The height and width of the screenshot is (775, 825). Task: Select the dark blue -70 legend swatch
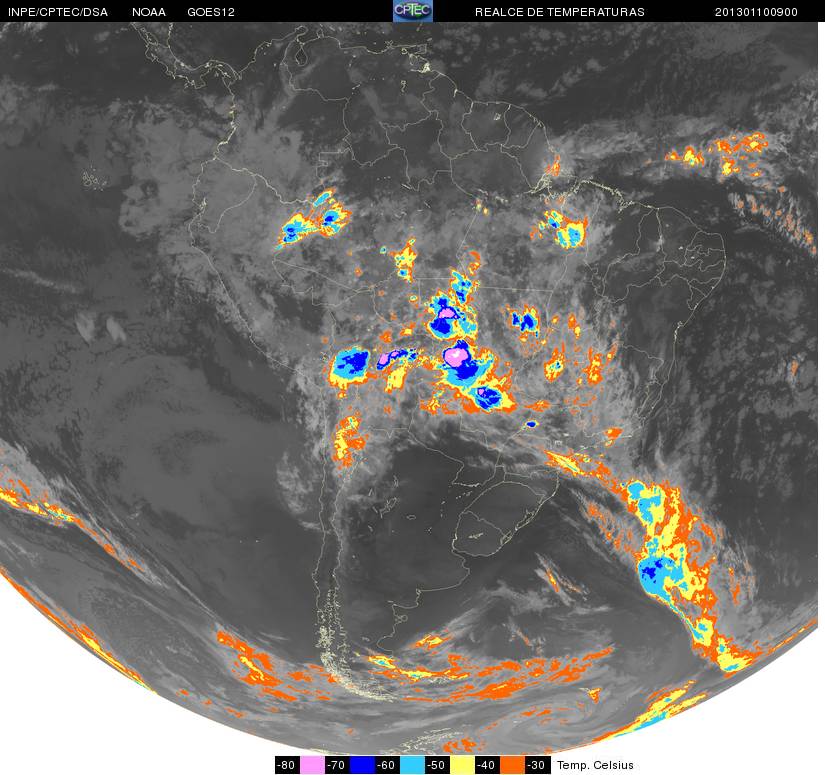pyautogui.click(x=363, y=765)
